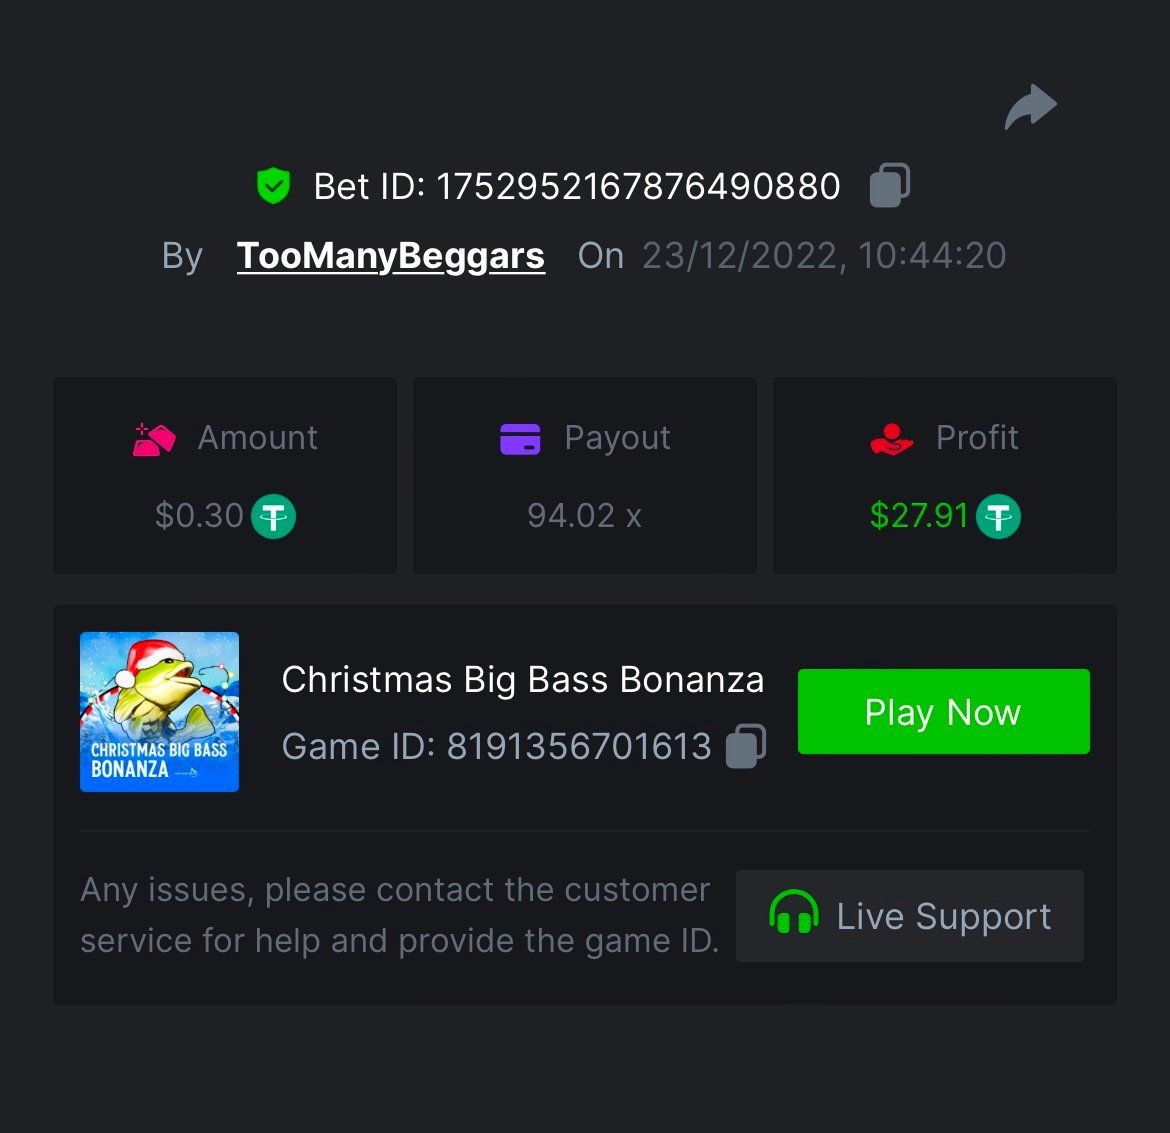Click the $27.91 profit value
Image resolution: width=1170 pixels, height=1133 pixels.
point(919,516)
